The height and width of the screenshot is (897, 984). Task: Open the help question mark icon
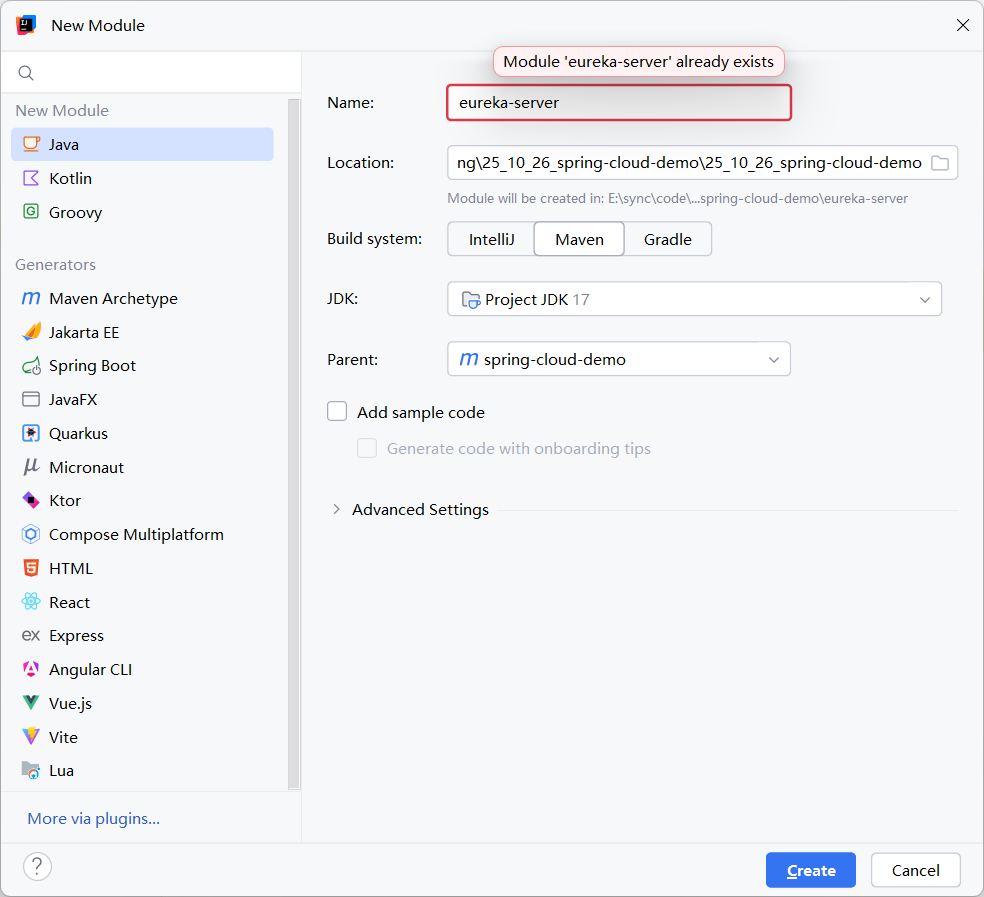tap(37, 866)
